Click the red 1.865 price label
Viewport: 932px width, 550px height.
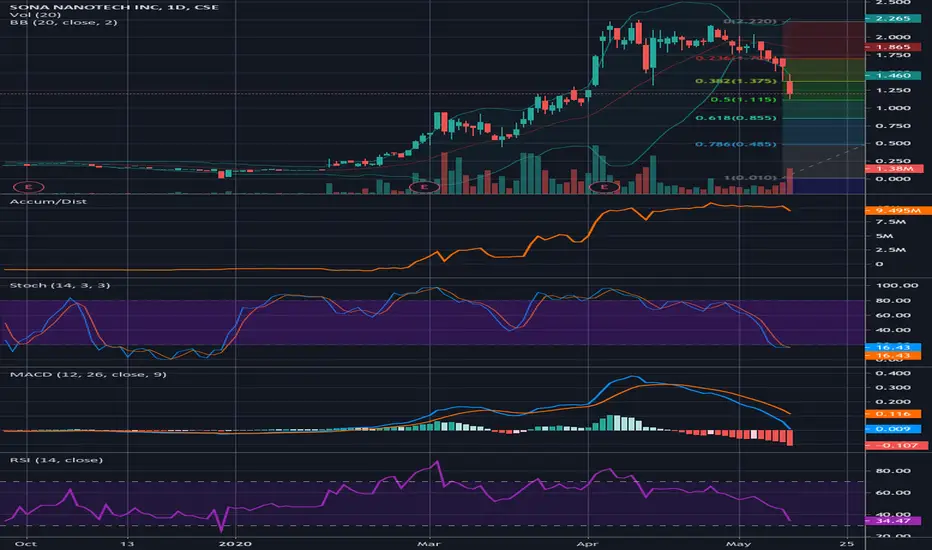click(x=893, y=47)
